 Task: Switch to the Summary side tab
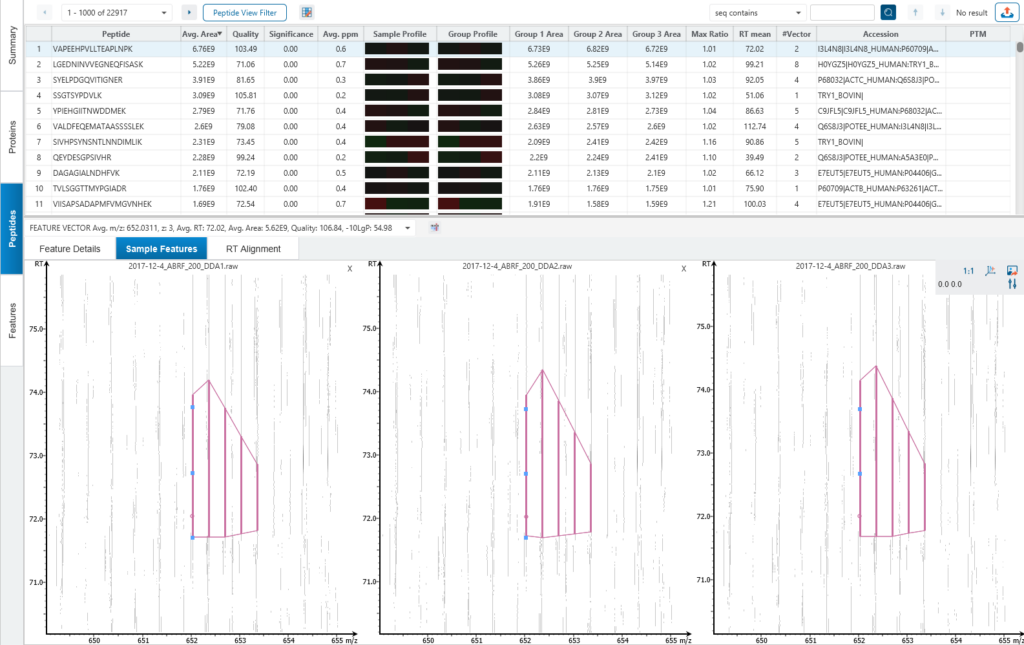tap(12, 45)
